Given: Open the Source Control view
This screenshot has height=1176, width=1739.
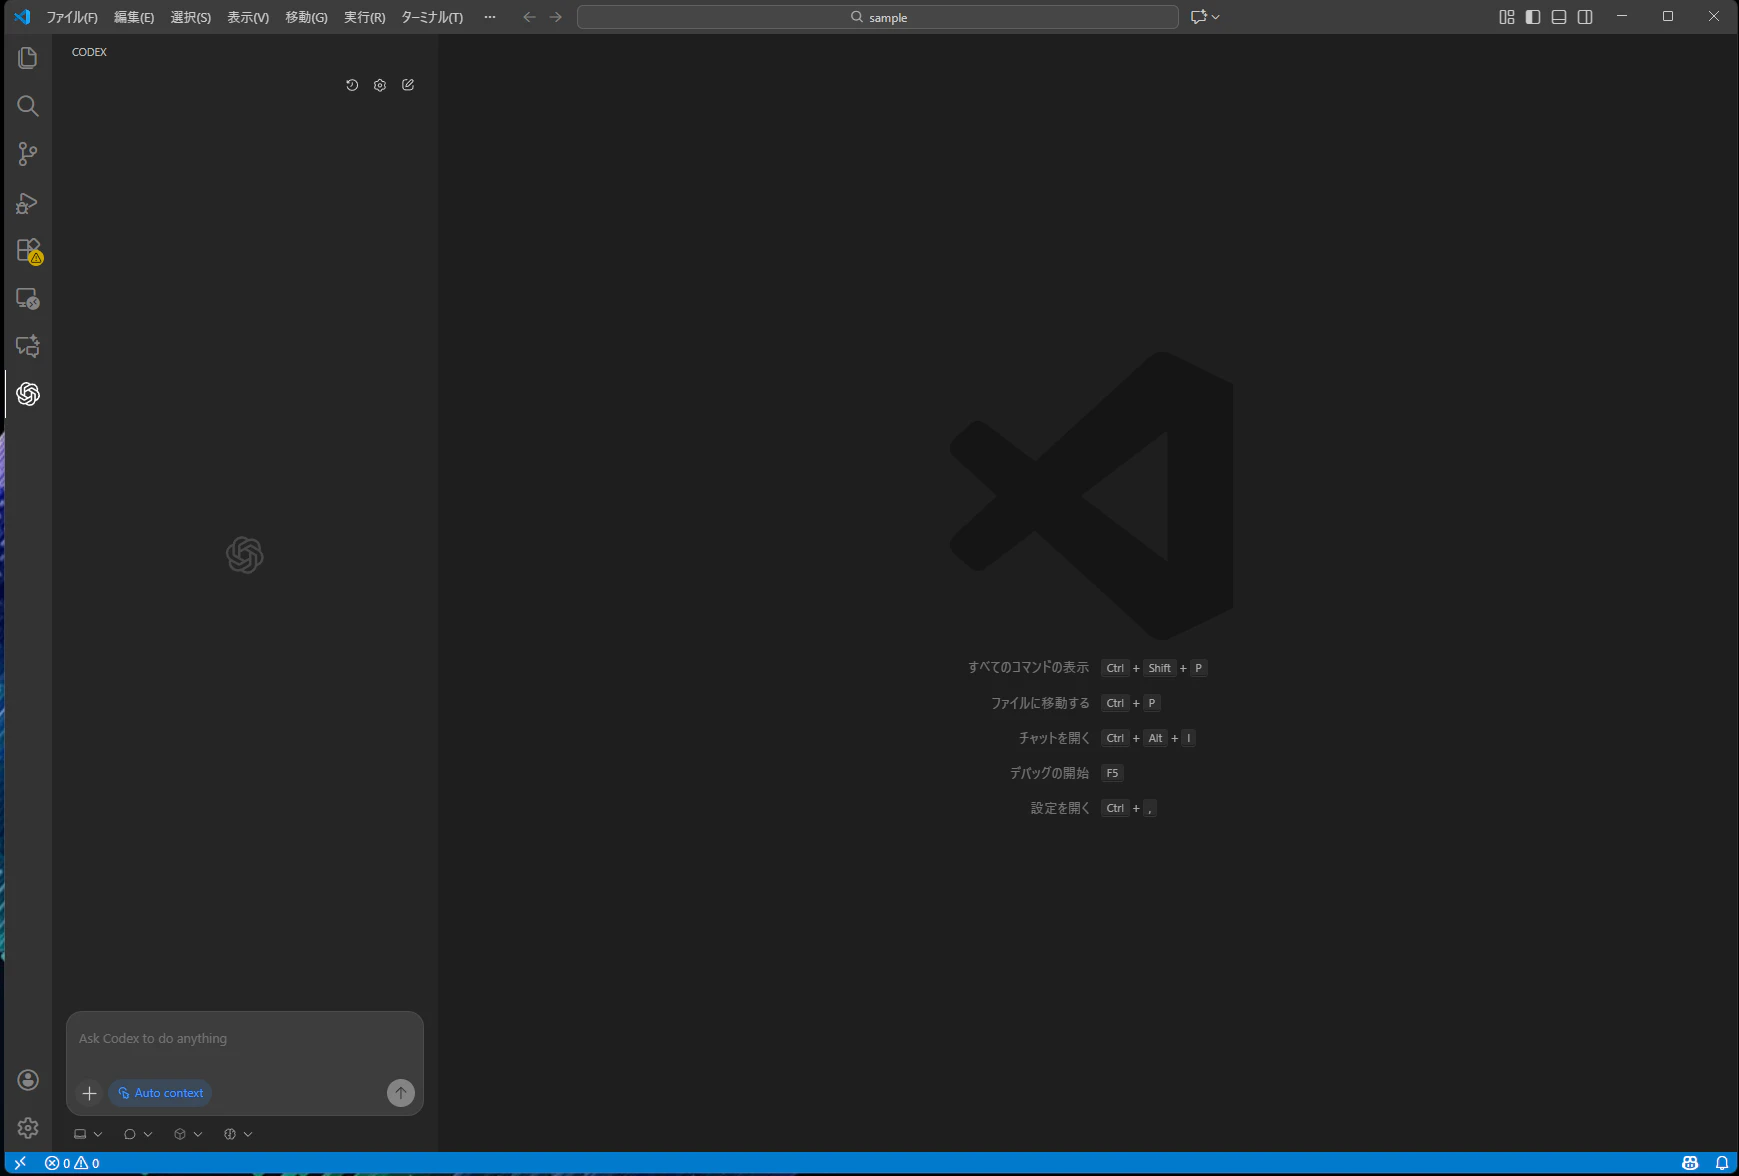Looking at the screenshot, I should pos(28,154).
